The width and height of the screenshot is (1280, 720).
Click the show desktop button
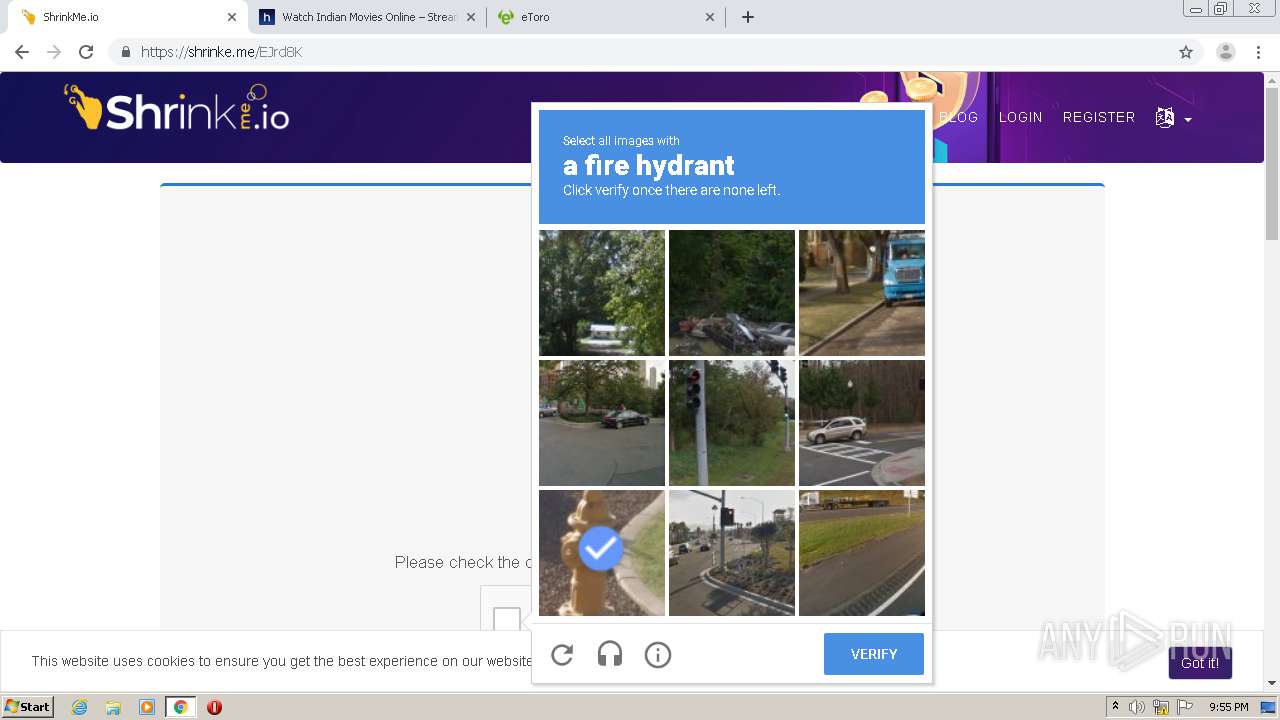click(1268, 707)
